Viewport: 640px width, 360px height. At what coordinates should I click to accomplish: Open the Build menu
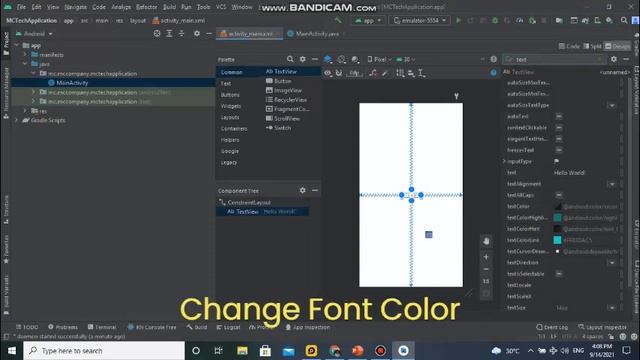pyautogui.click(x=169, y=7)
